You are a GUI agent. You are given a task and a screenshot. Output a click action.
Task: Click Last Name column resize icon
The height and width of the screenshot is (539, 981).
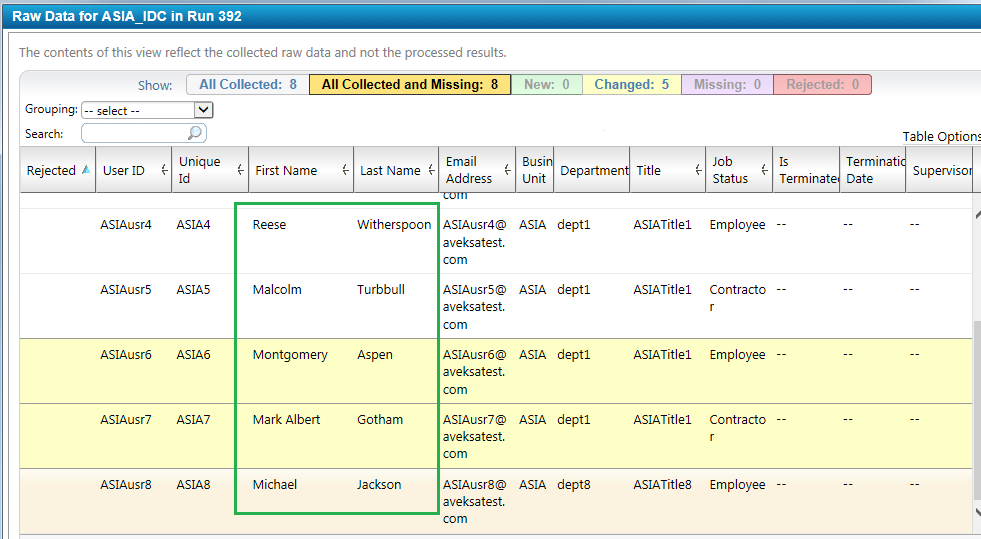click(430, 171)
